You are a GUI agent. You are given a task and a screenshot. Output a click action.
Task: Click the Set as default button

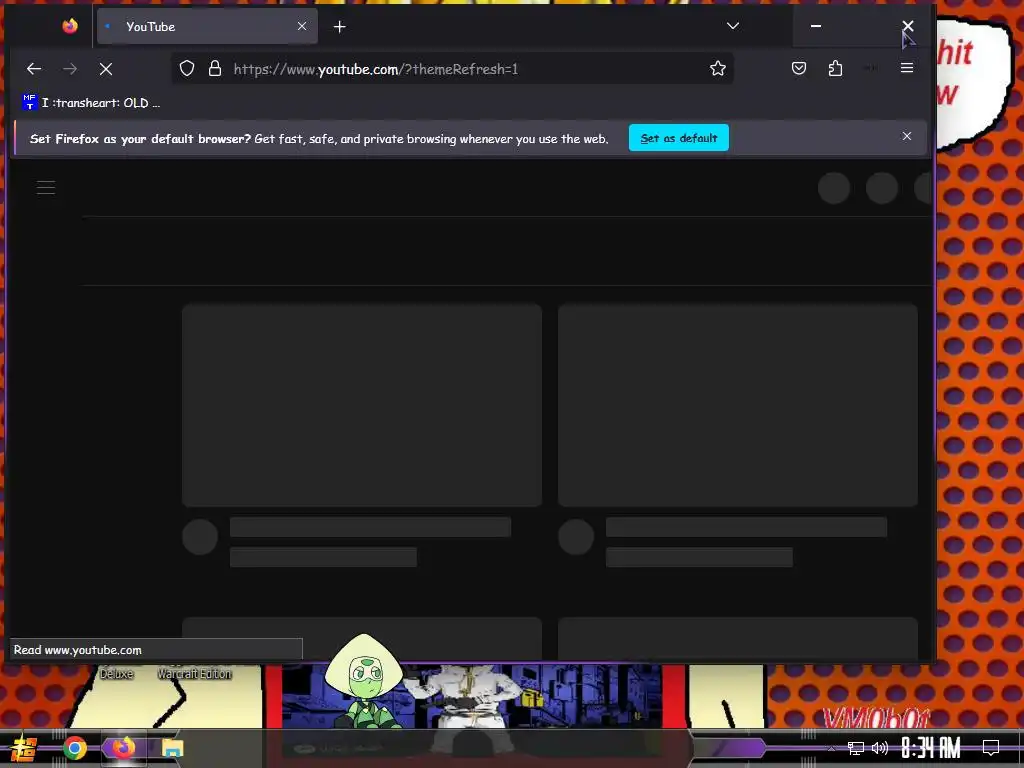coord(679,138)
